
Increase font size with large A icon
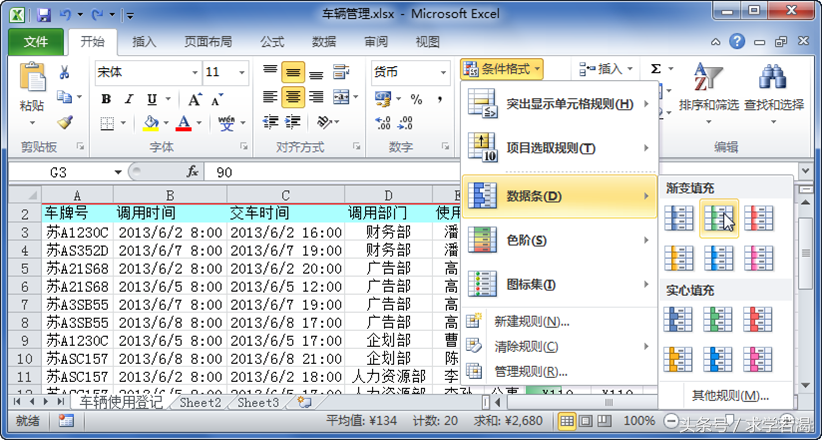[x=195, y=99]
